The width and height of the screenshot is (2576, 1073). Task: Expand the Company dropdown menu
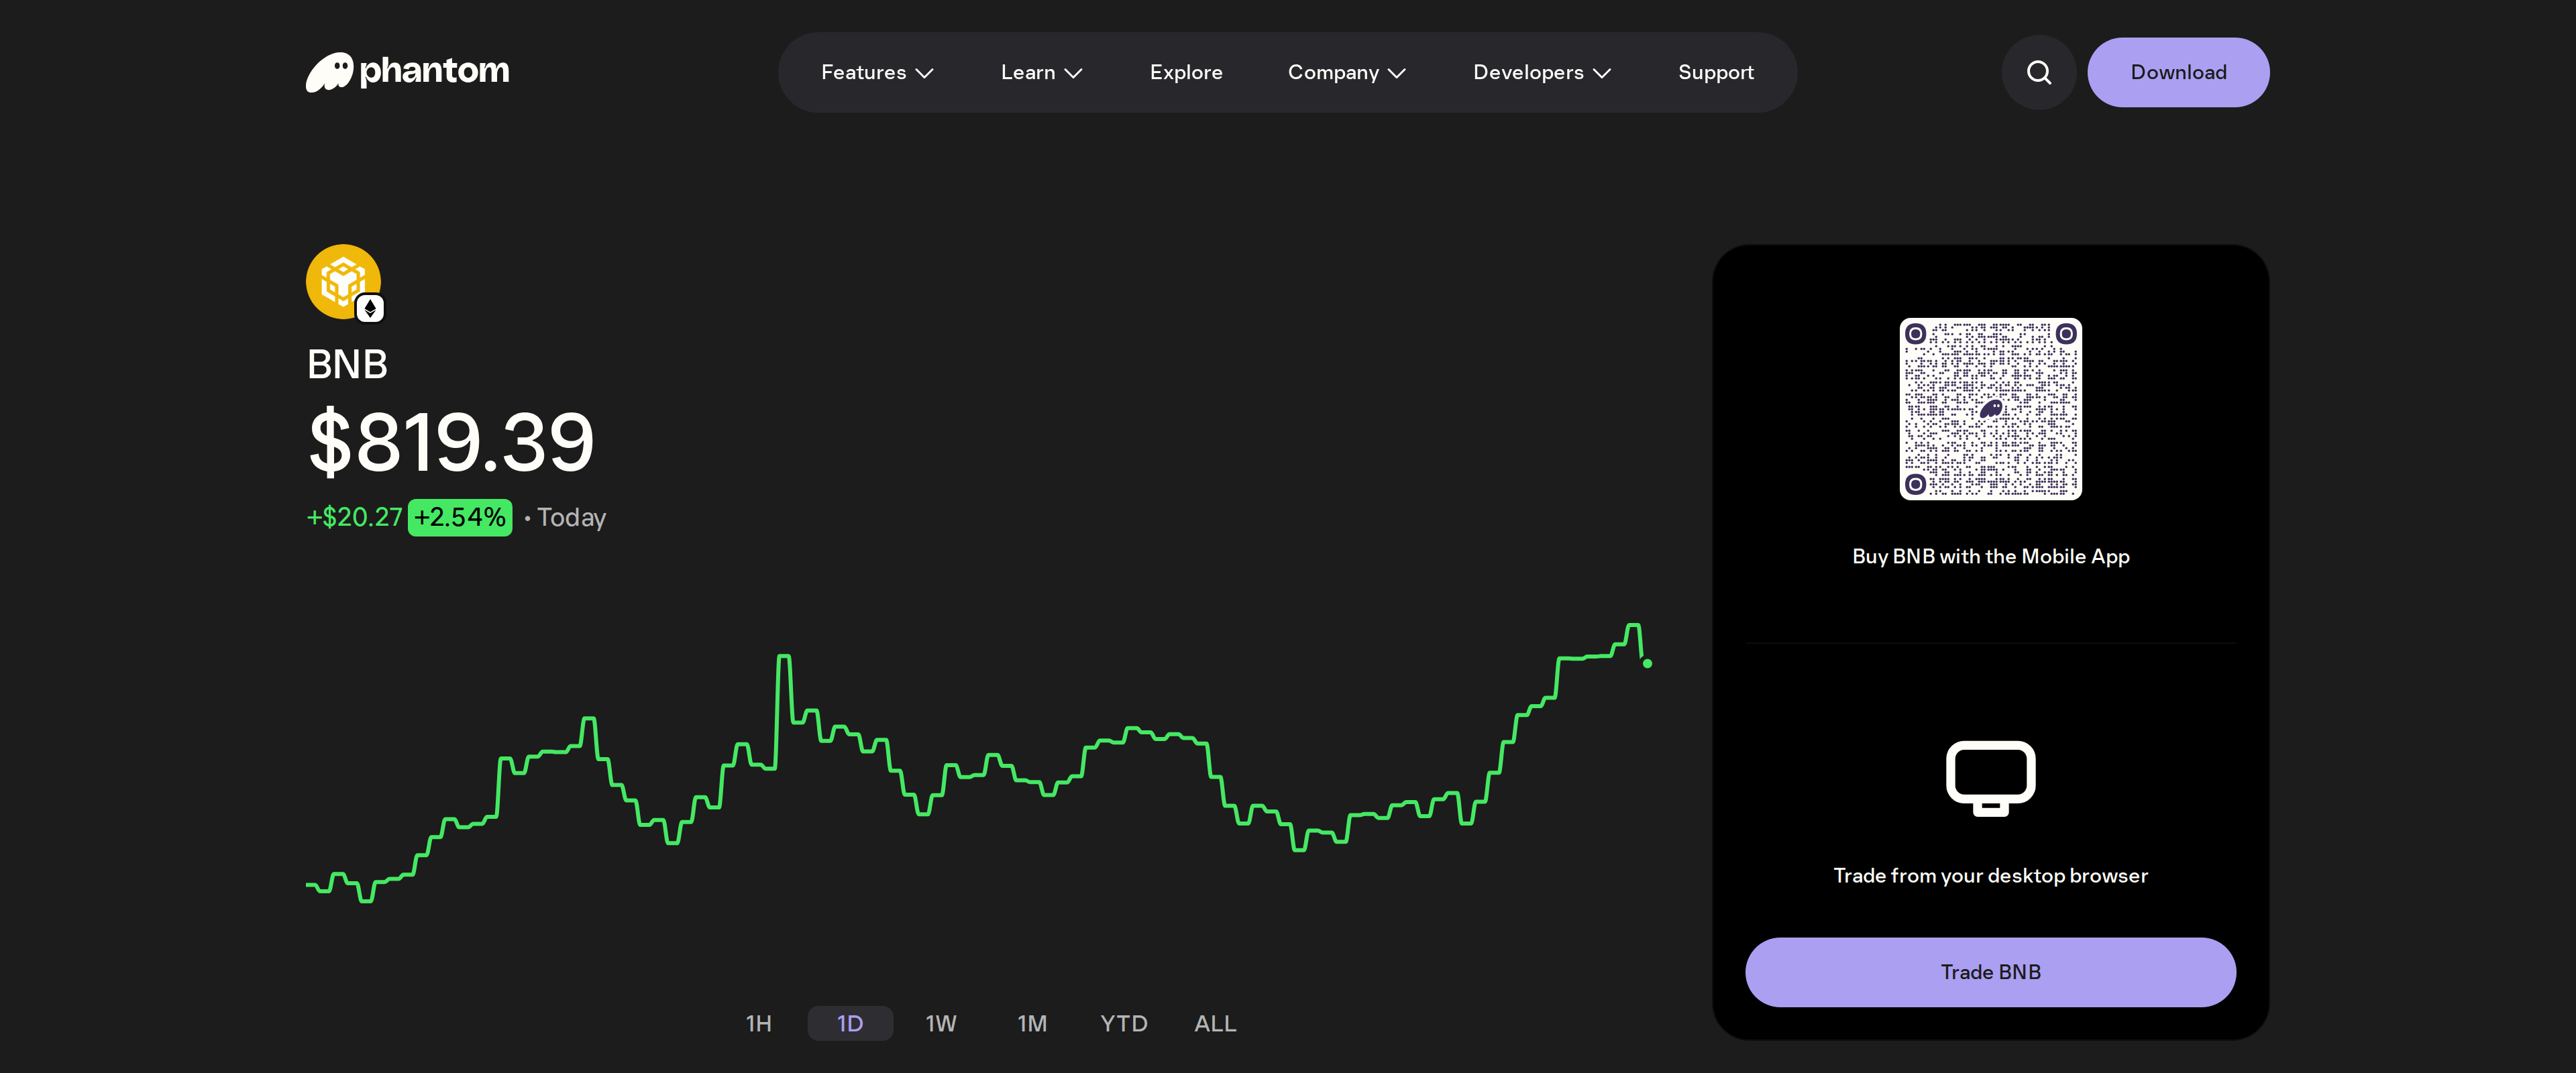[x=1346, y=72]
